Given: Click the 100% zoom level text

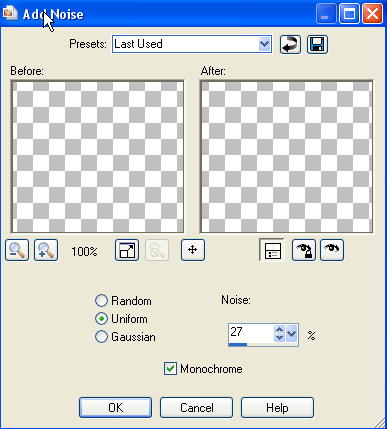Looking at the screenshot, I should click(x=84, y=251).
